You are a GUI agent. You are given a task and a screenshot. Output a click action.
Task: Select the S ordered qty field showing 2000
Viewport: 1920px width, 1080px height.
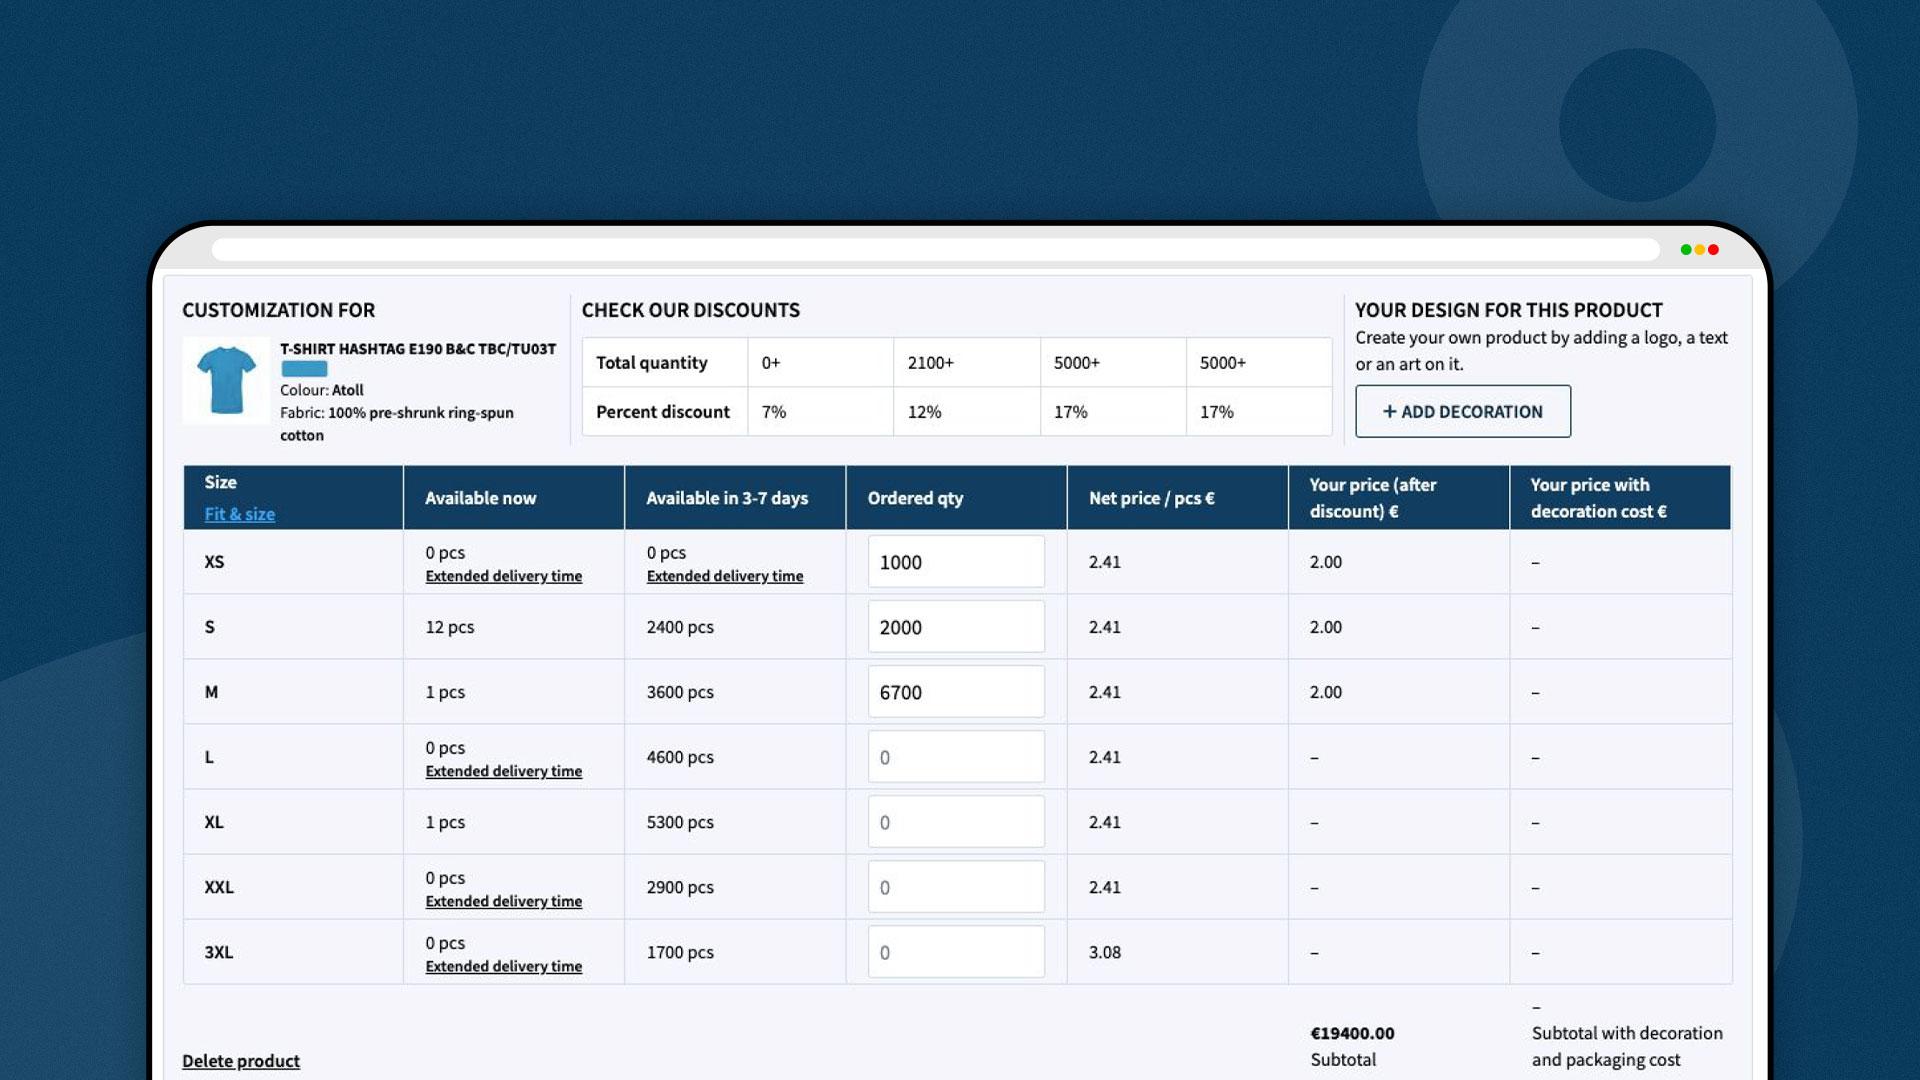tap(955, 627)
